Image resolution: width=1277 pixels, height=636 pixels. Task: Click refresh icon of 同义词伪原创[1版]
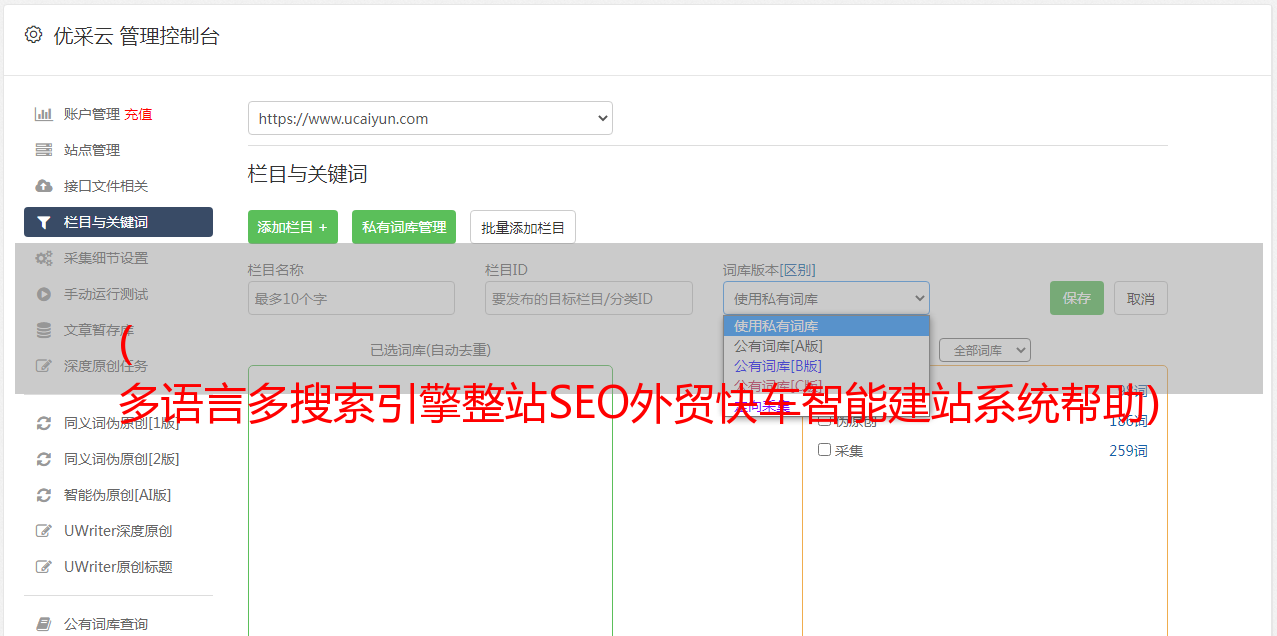[44, 423]
